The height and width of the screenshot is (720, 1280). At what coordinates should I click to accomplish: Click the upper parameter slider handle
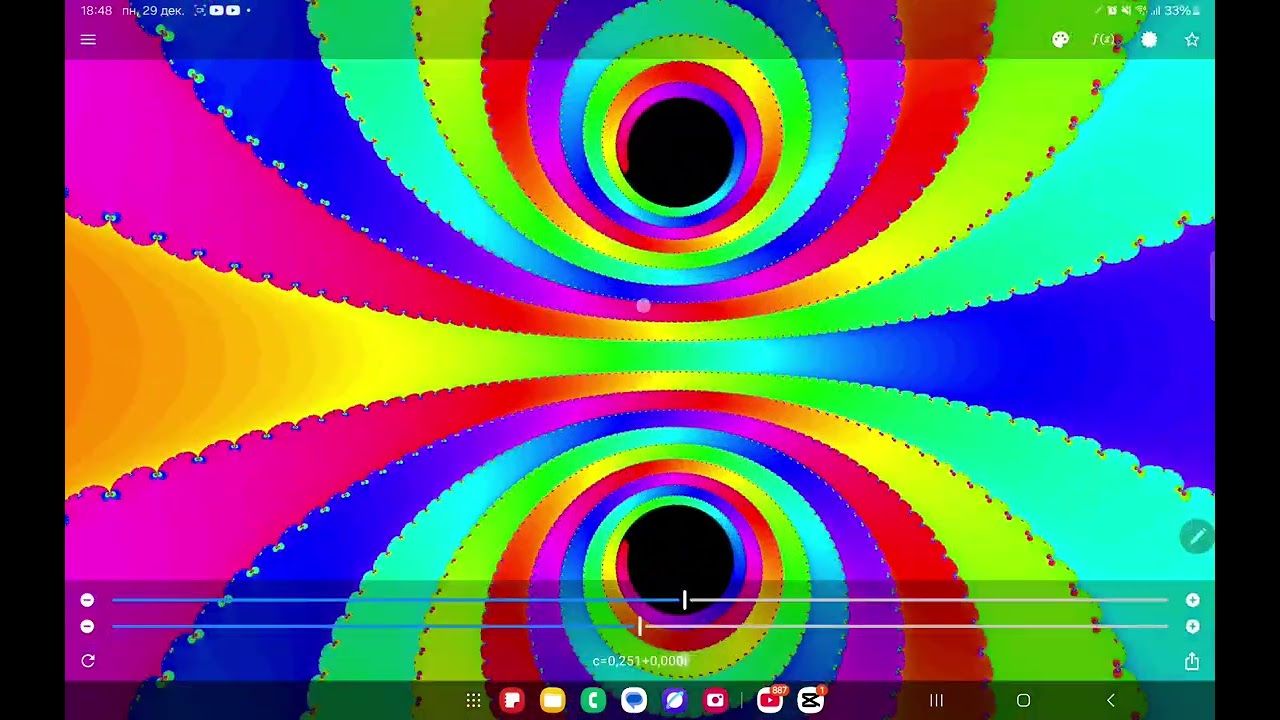[x=685, y=600]
